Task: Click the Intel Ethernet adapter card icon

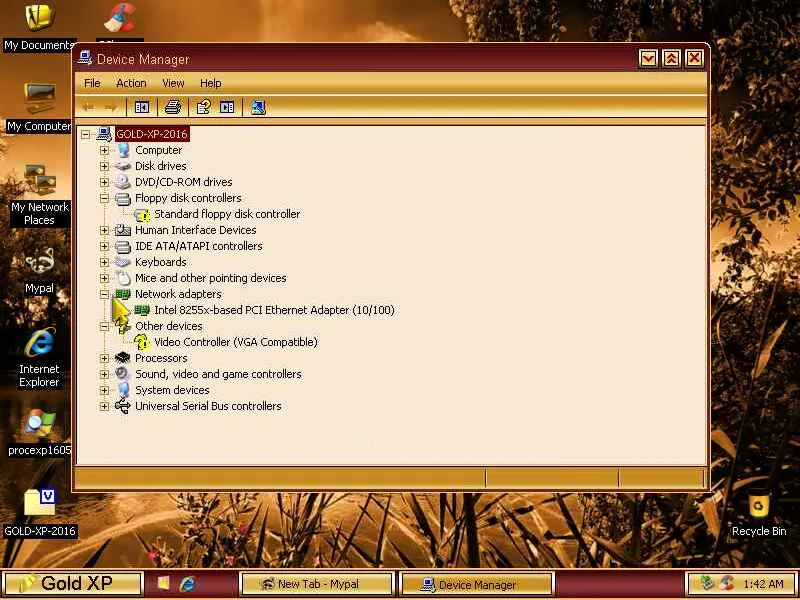Action: click(x=142, y=310)
